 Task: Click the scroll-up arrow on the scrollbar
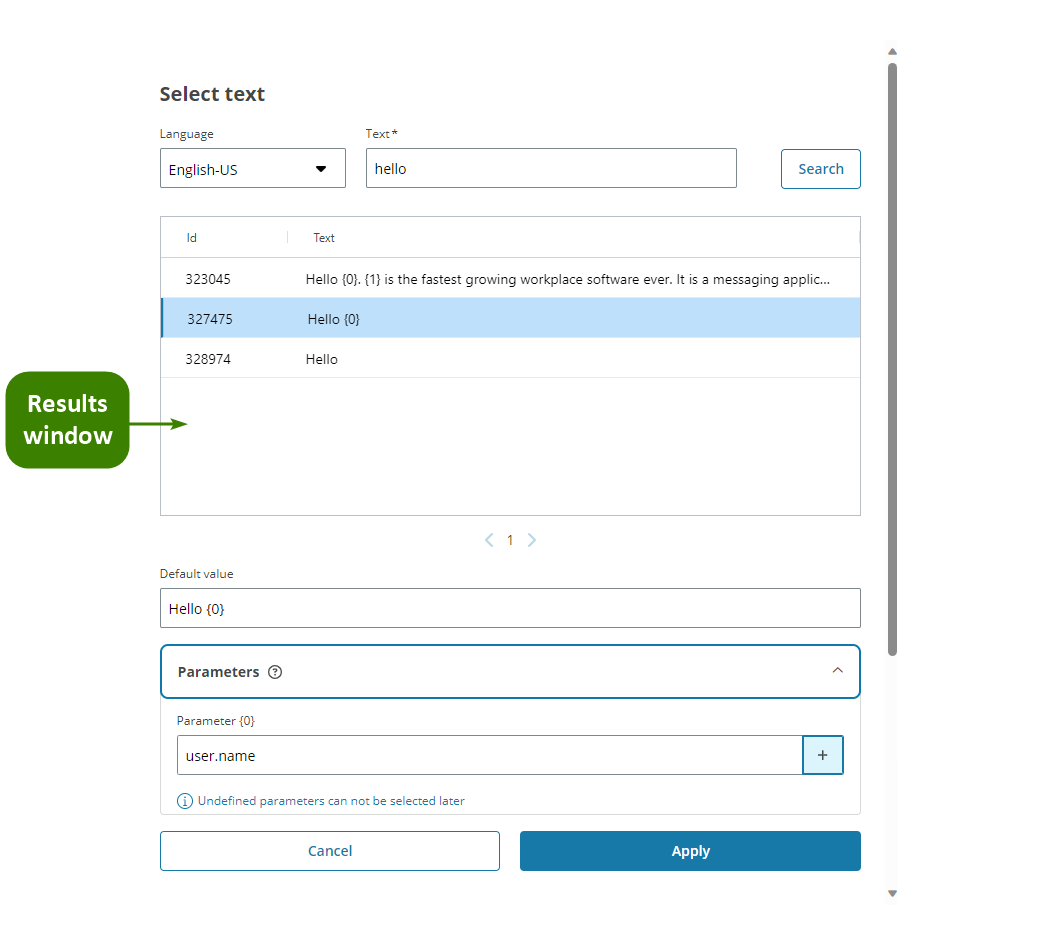pos(892,51)
